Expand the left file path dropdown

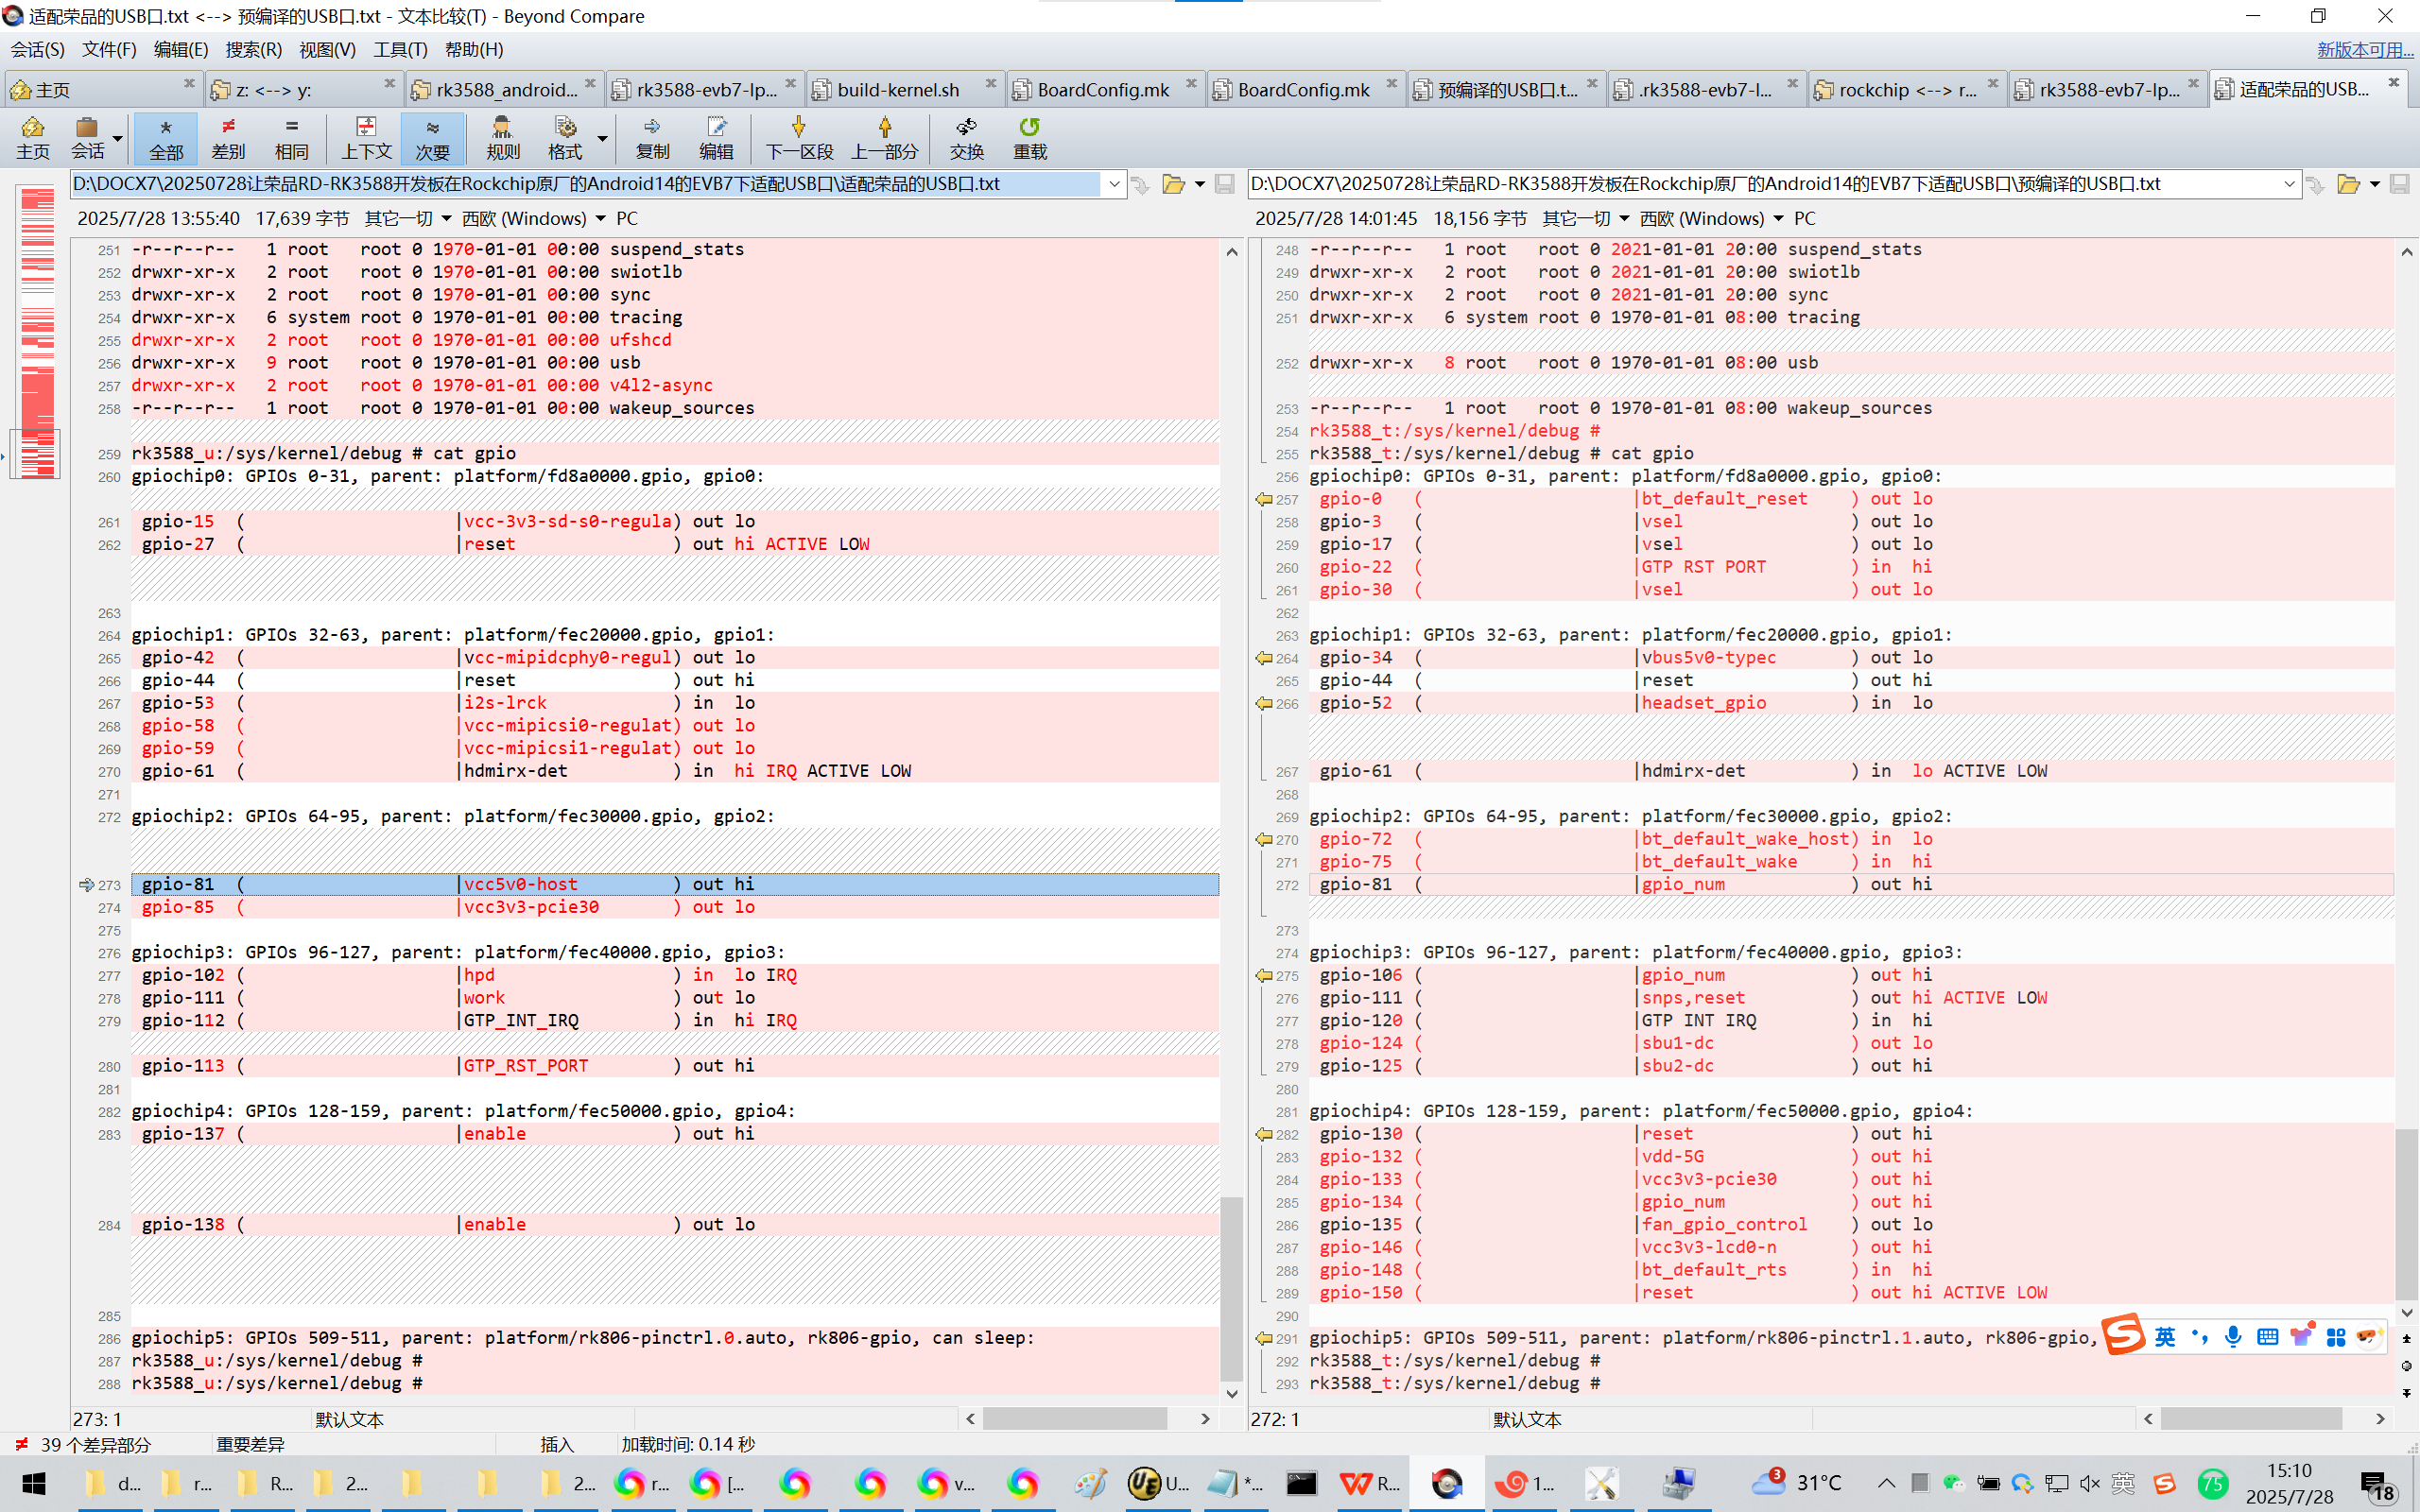(x=1114, y=184)
